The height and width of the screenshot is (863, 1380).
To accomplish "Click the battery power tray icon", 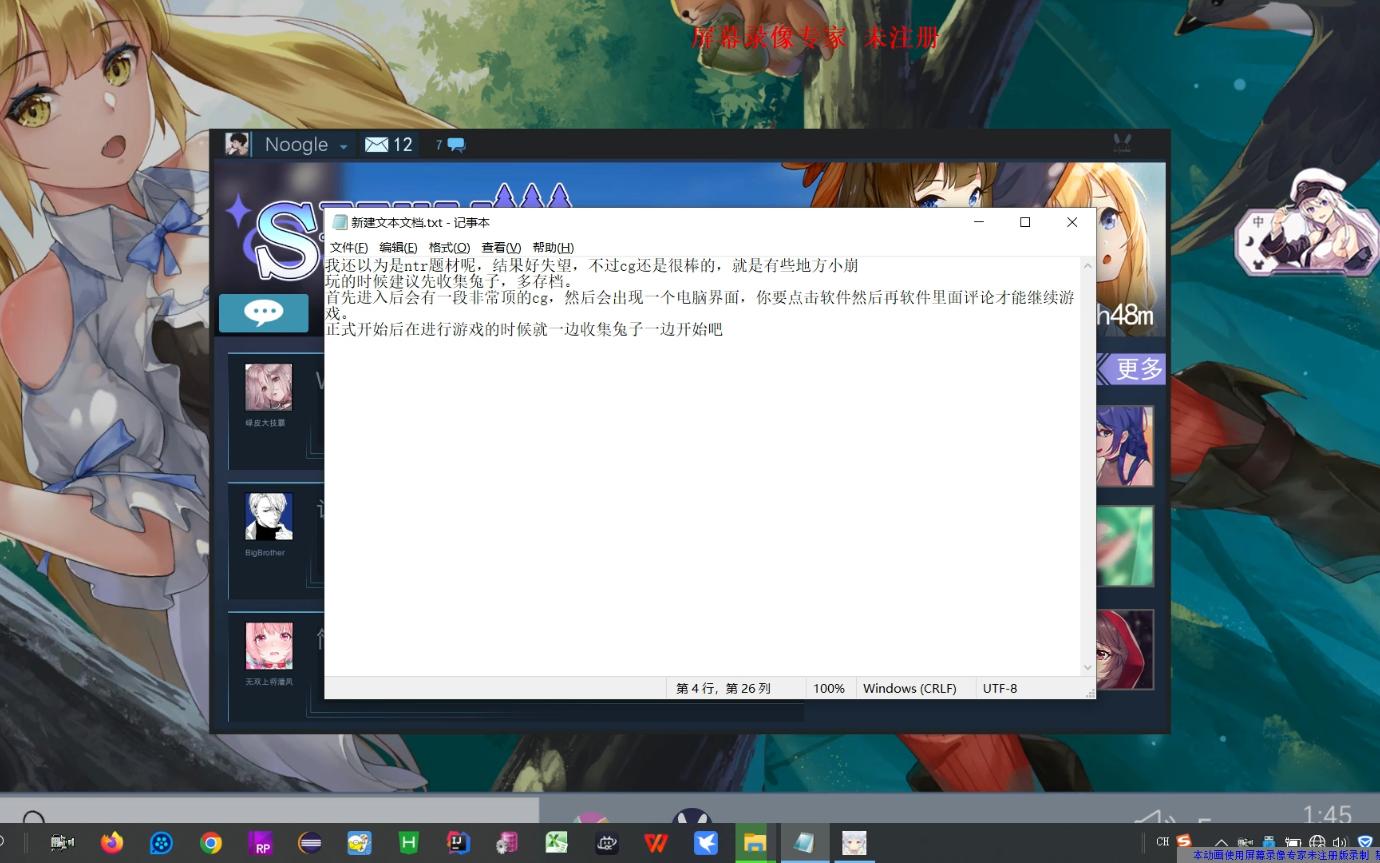I will tap(1293, 842).
